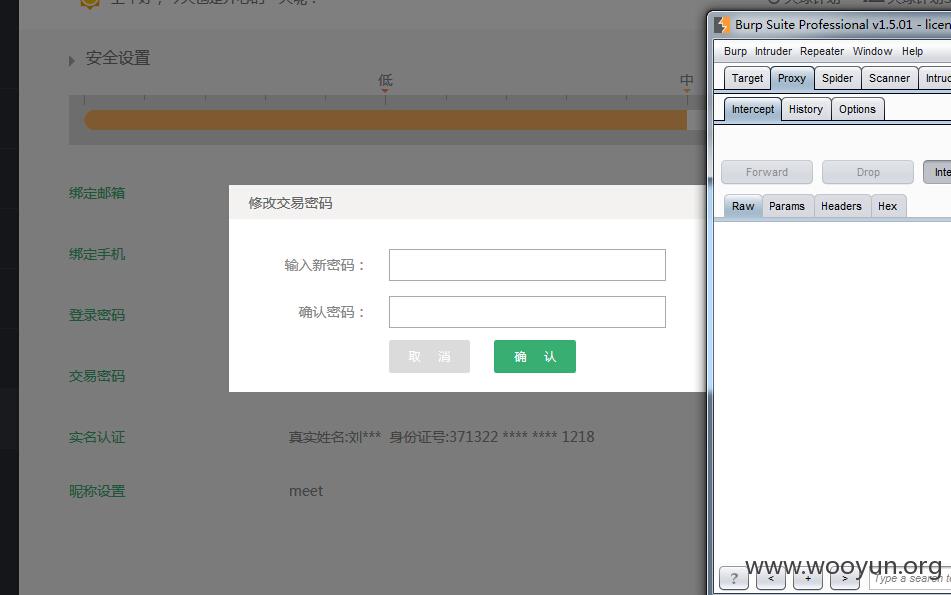The height and width of the screenshot is (595, 951).
Task: Open the Intruder menu in Burp Suite
Action: pyautogui.click(x=773, y=52)
